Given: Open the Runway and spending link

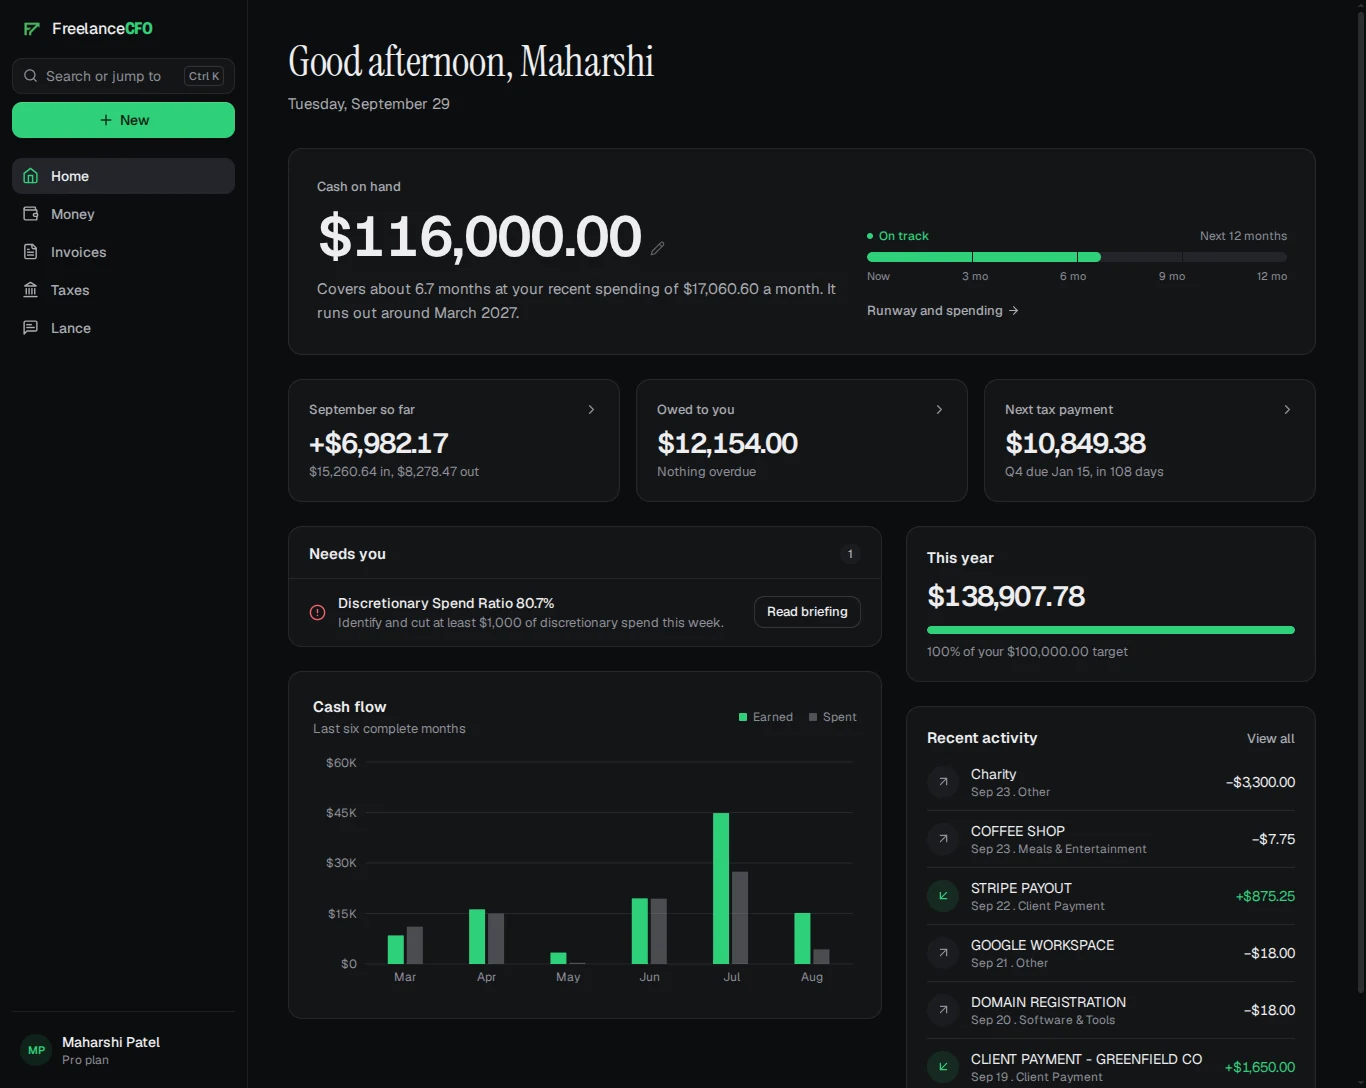Looking at the screenshot, I should pos(942,311).
